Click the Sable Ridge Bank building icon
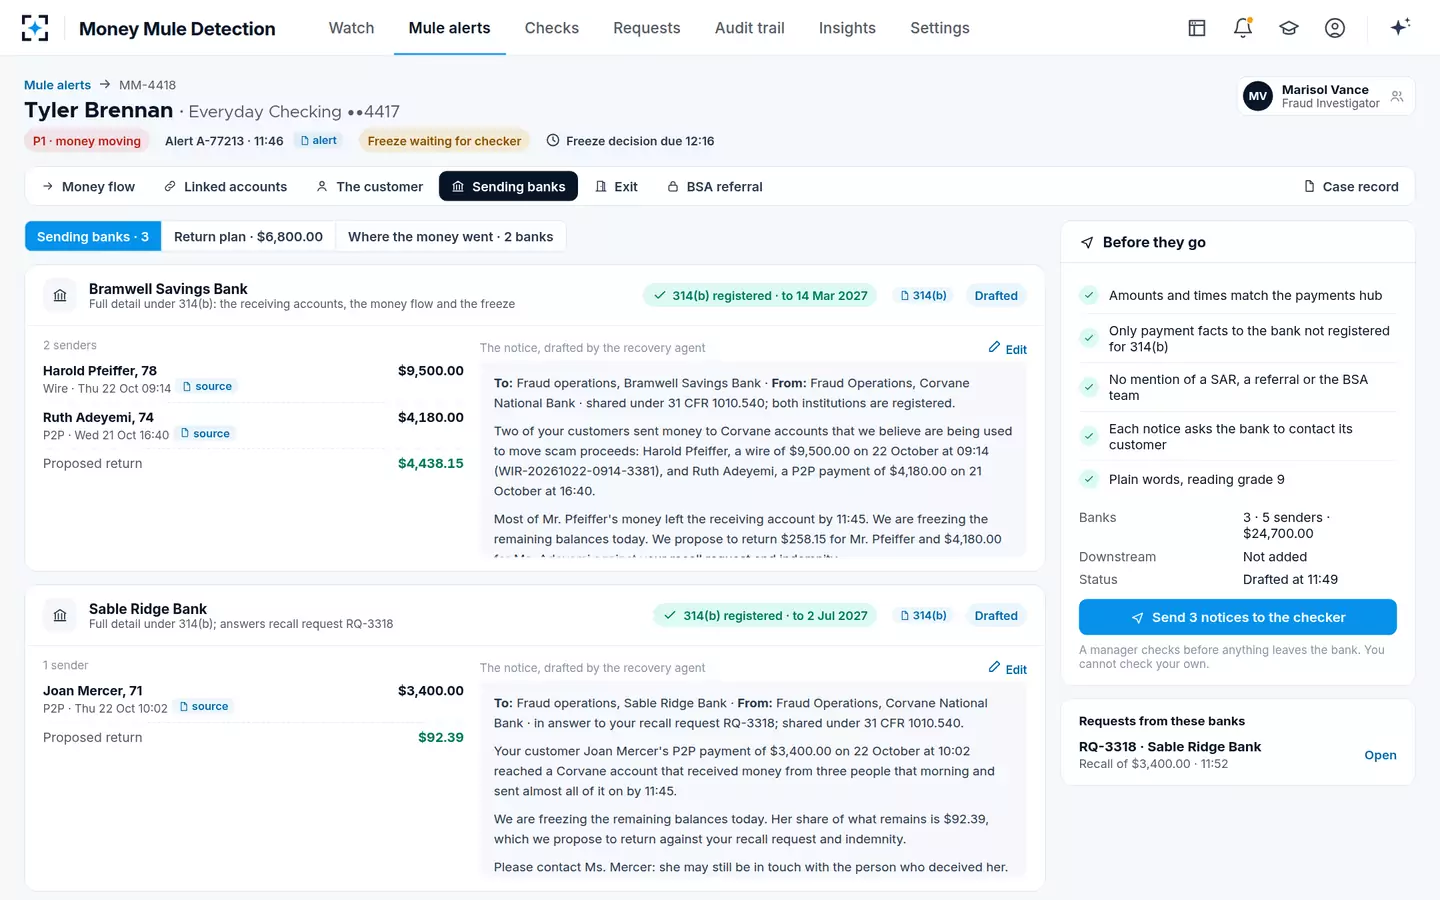 (x=60, y=616)
